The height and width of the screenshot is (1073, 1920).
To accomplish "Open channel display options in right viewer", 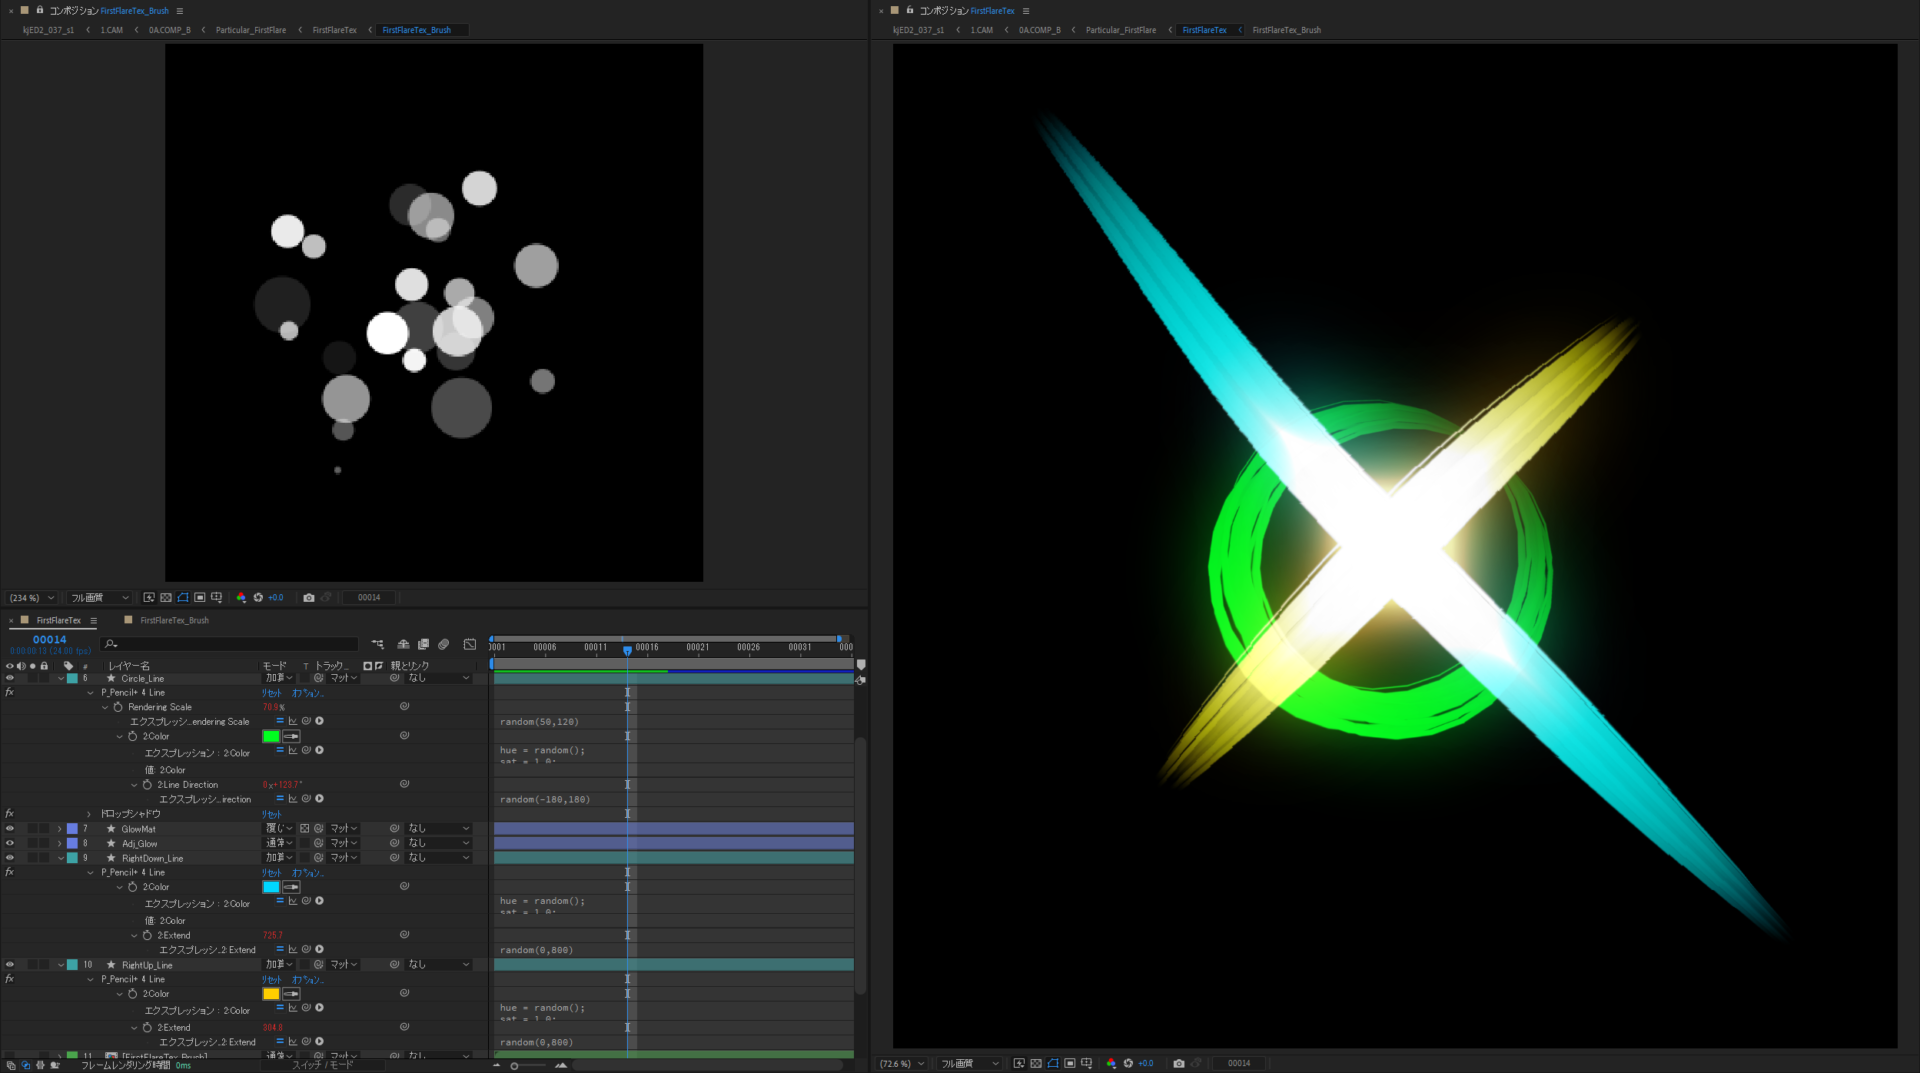I will click(1111, 1063).
